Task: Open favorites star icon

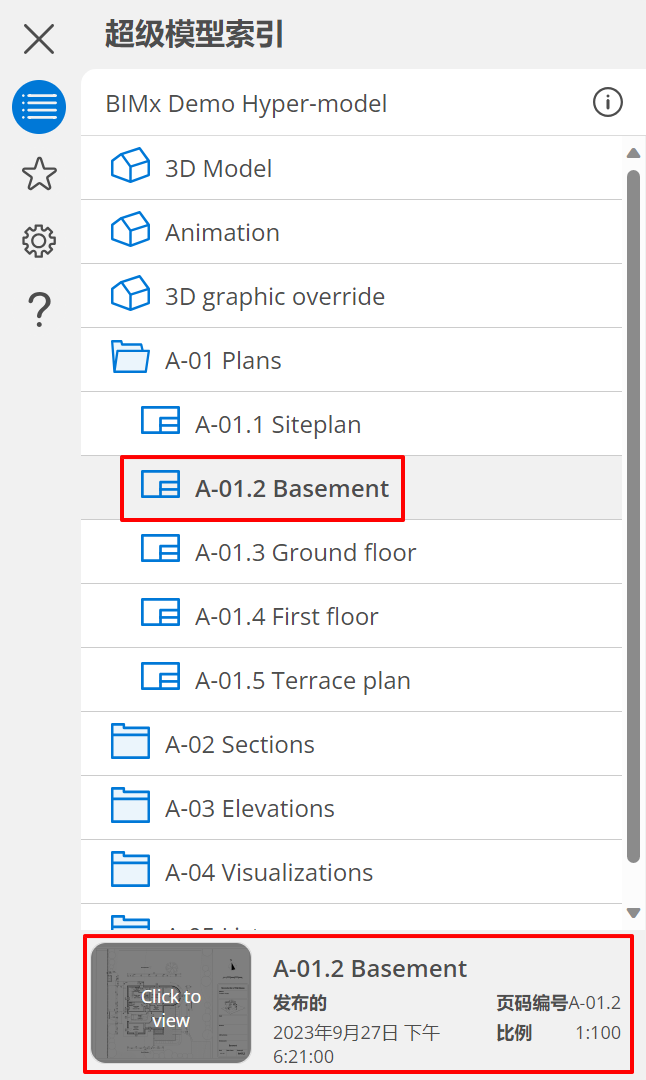Action: (x=39, y=174)
